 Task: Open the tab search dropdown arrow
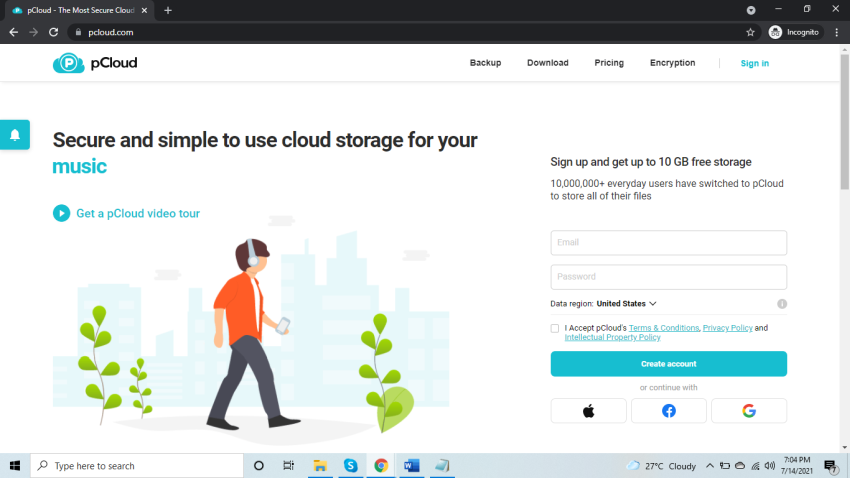point(751,10)
